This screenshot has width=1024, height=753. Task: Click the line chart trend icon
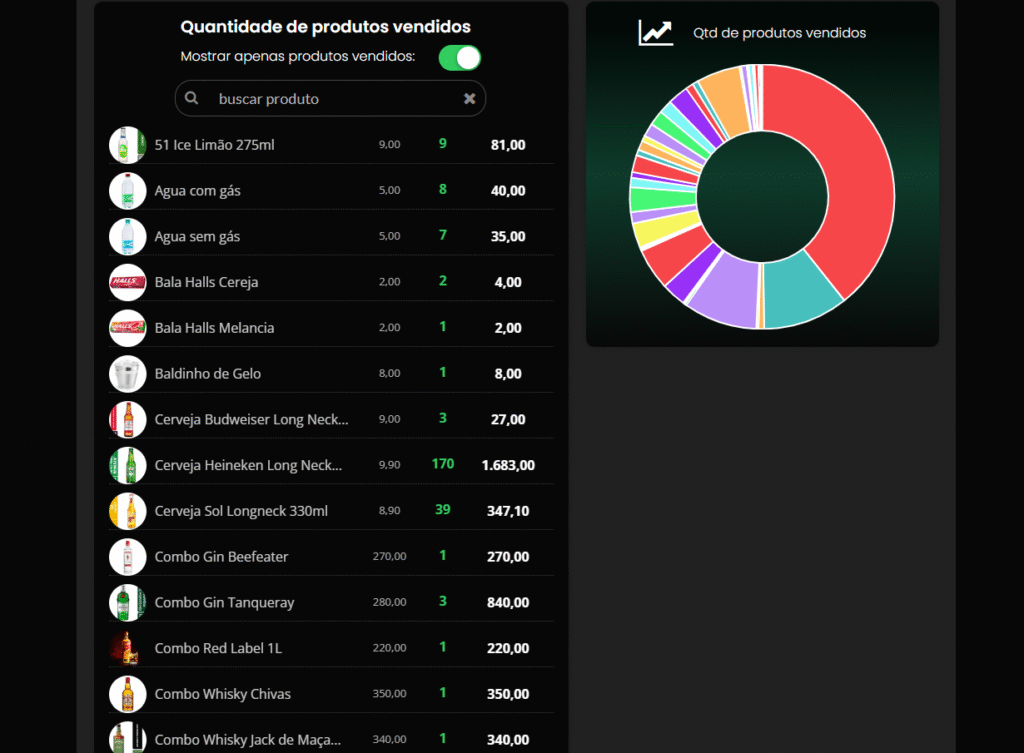(656, 33)
